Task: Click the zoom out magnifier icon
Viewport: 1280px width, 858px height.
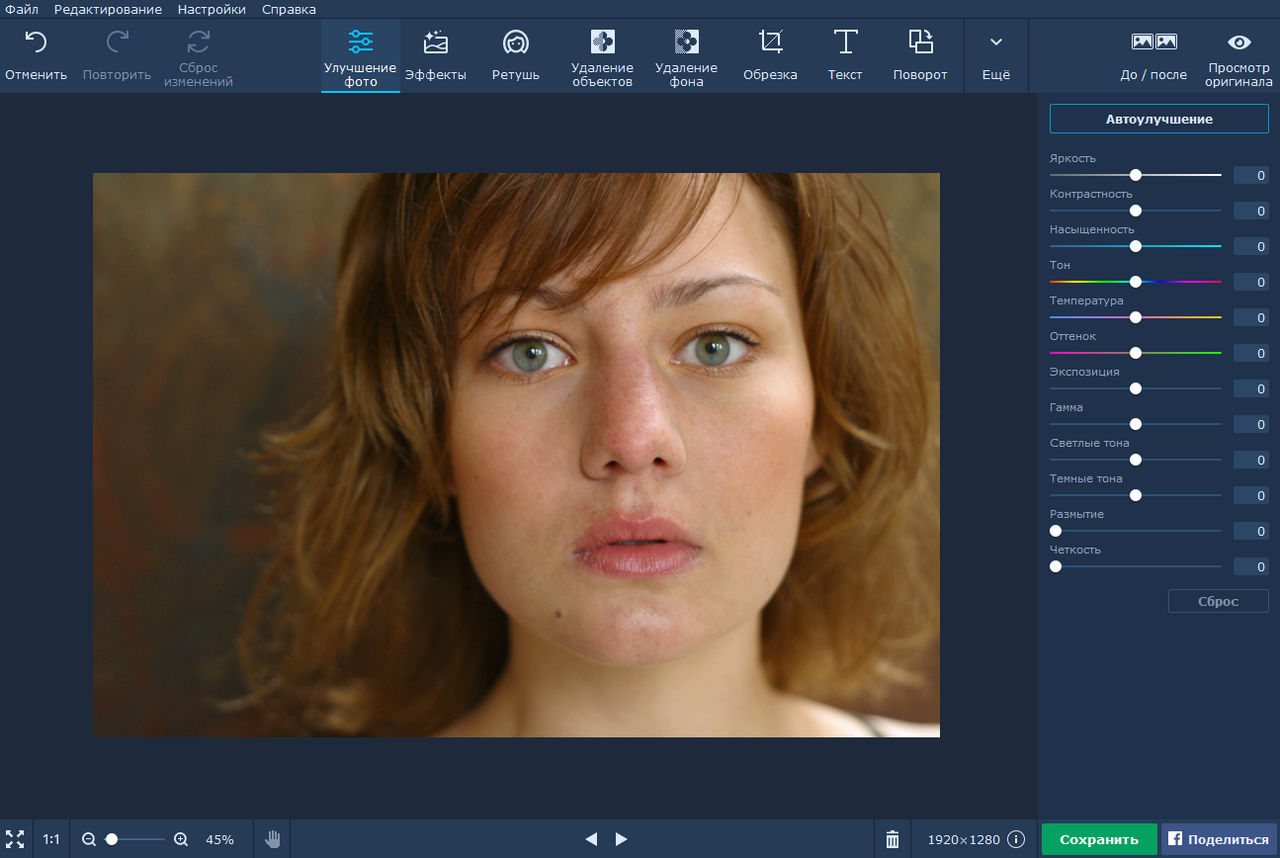Action: [x=89, y=839]
